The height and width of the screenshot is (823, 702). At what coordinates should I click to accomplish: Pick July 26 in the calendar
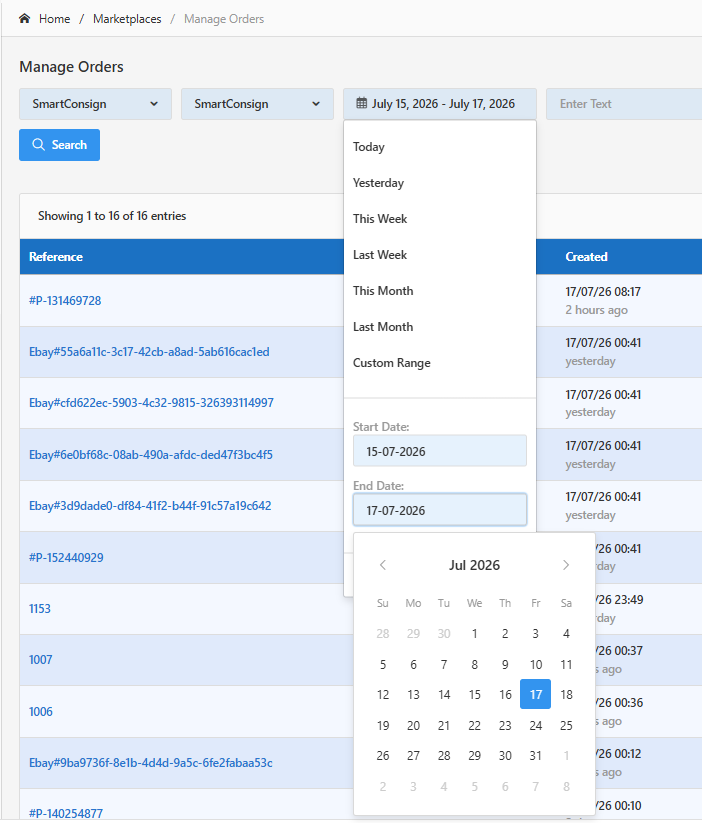[x=383, y=756]
